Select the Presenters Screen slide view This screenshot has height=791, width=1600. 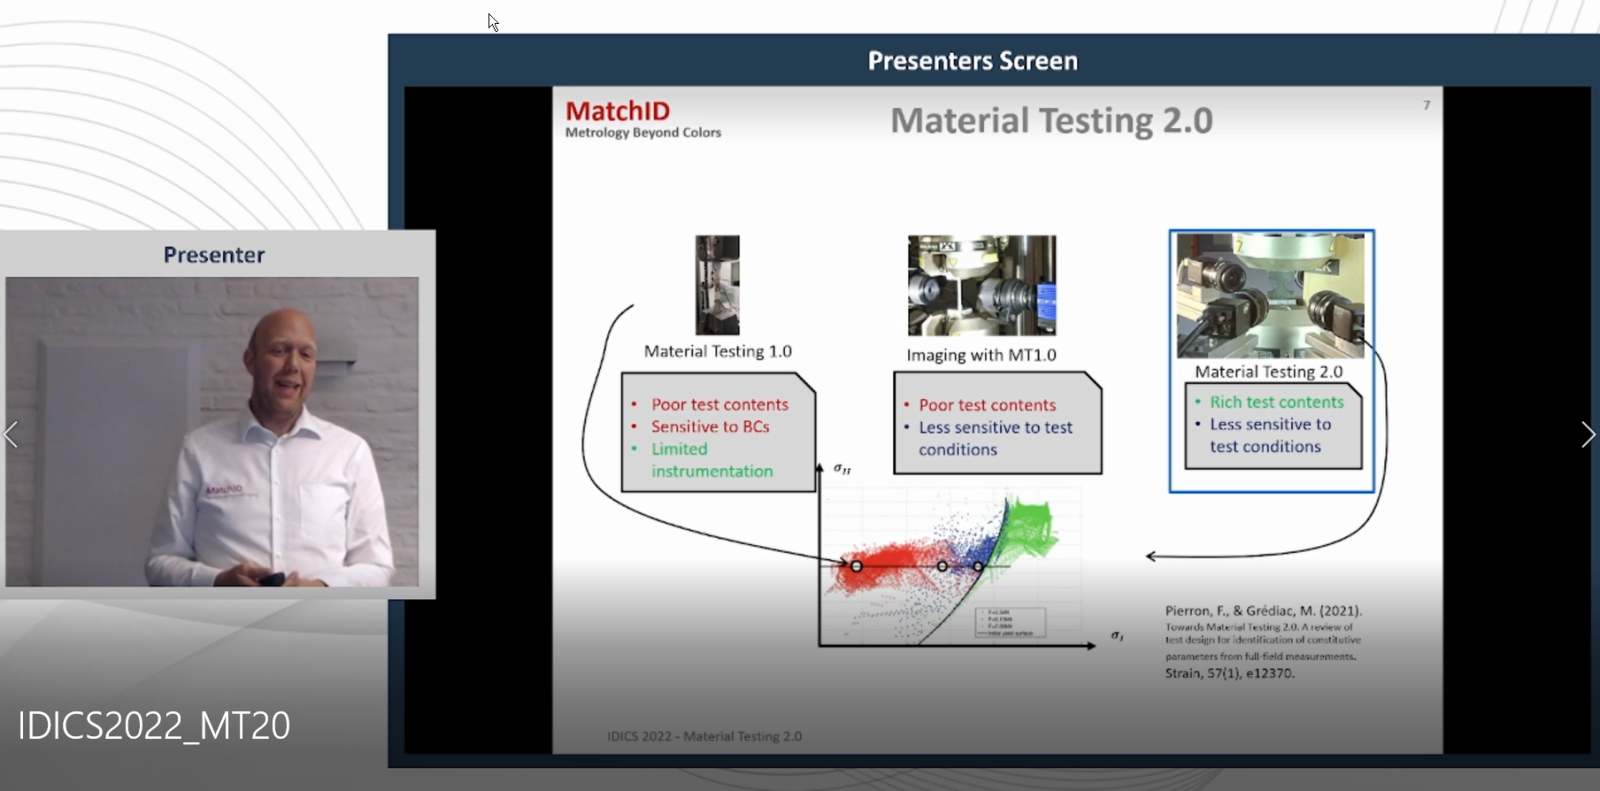click(x=997, y=420)
